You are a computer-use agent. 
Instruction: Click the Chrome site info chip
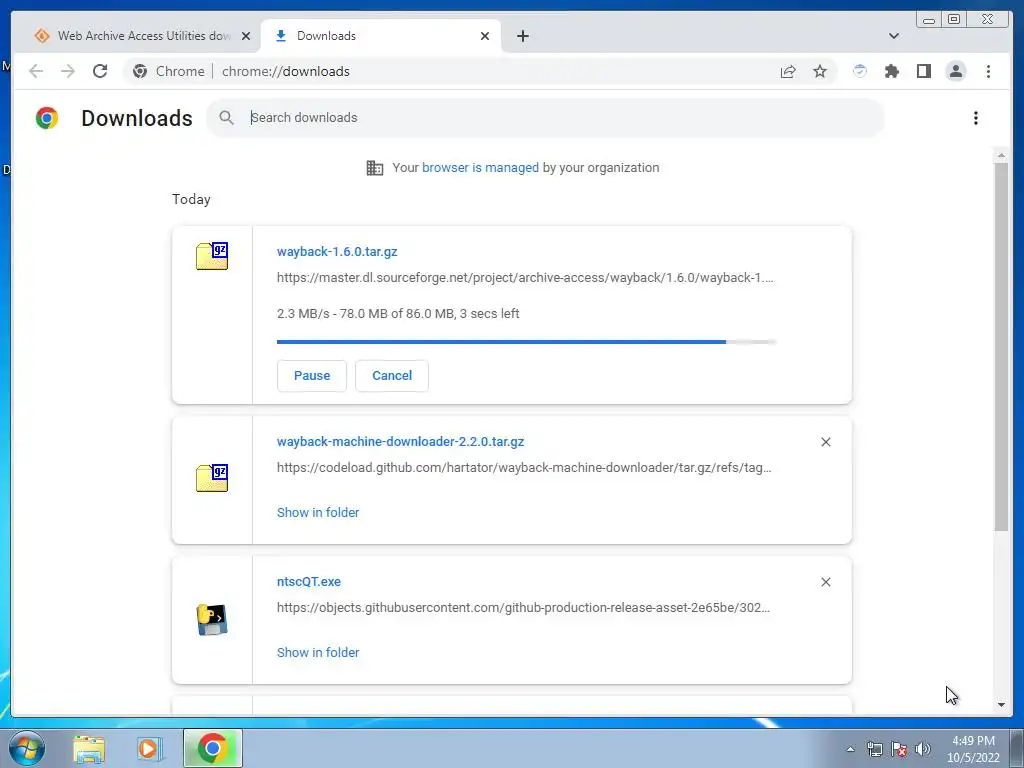click(x=168, y=71)
